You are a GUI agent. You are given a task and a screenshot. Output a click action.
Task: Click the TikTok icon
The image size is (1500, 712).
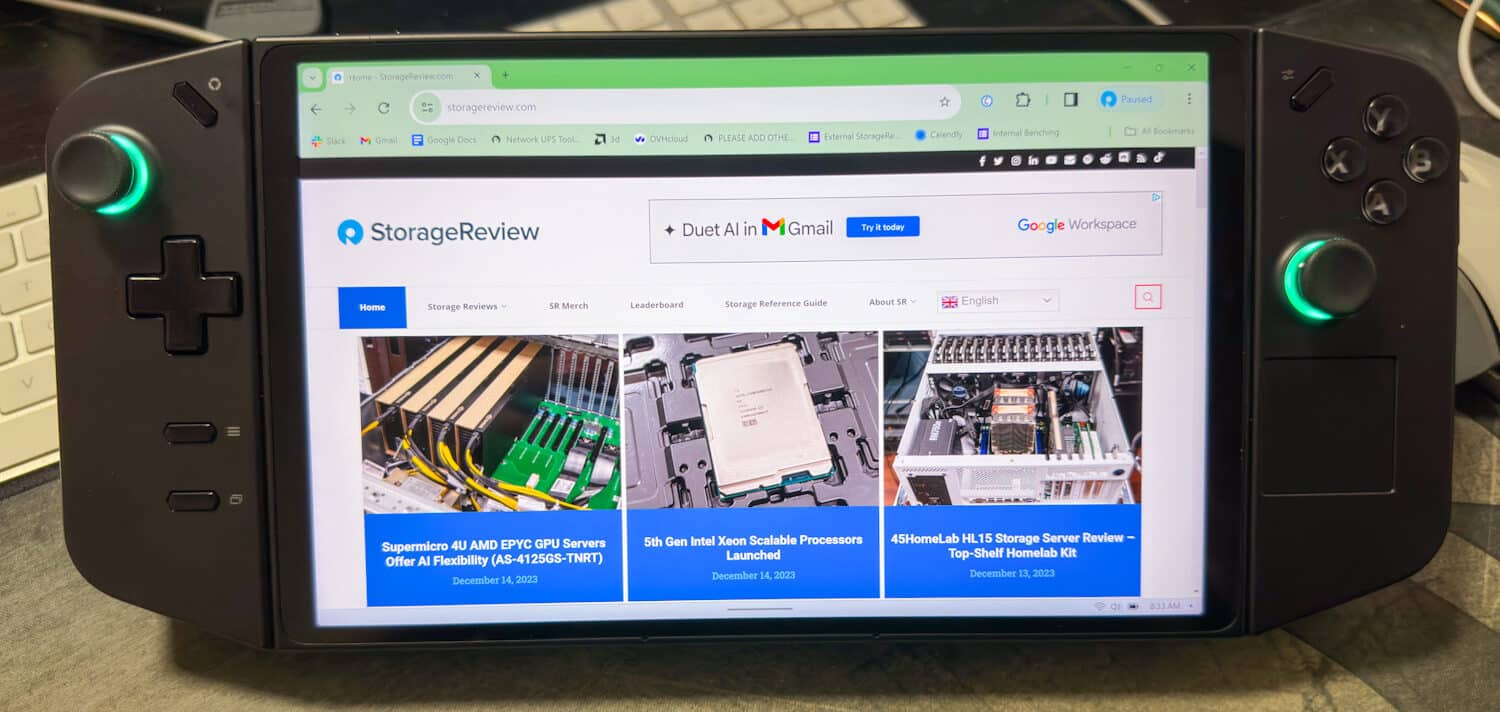coord(1159,157)
